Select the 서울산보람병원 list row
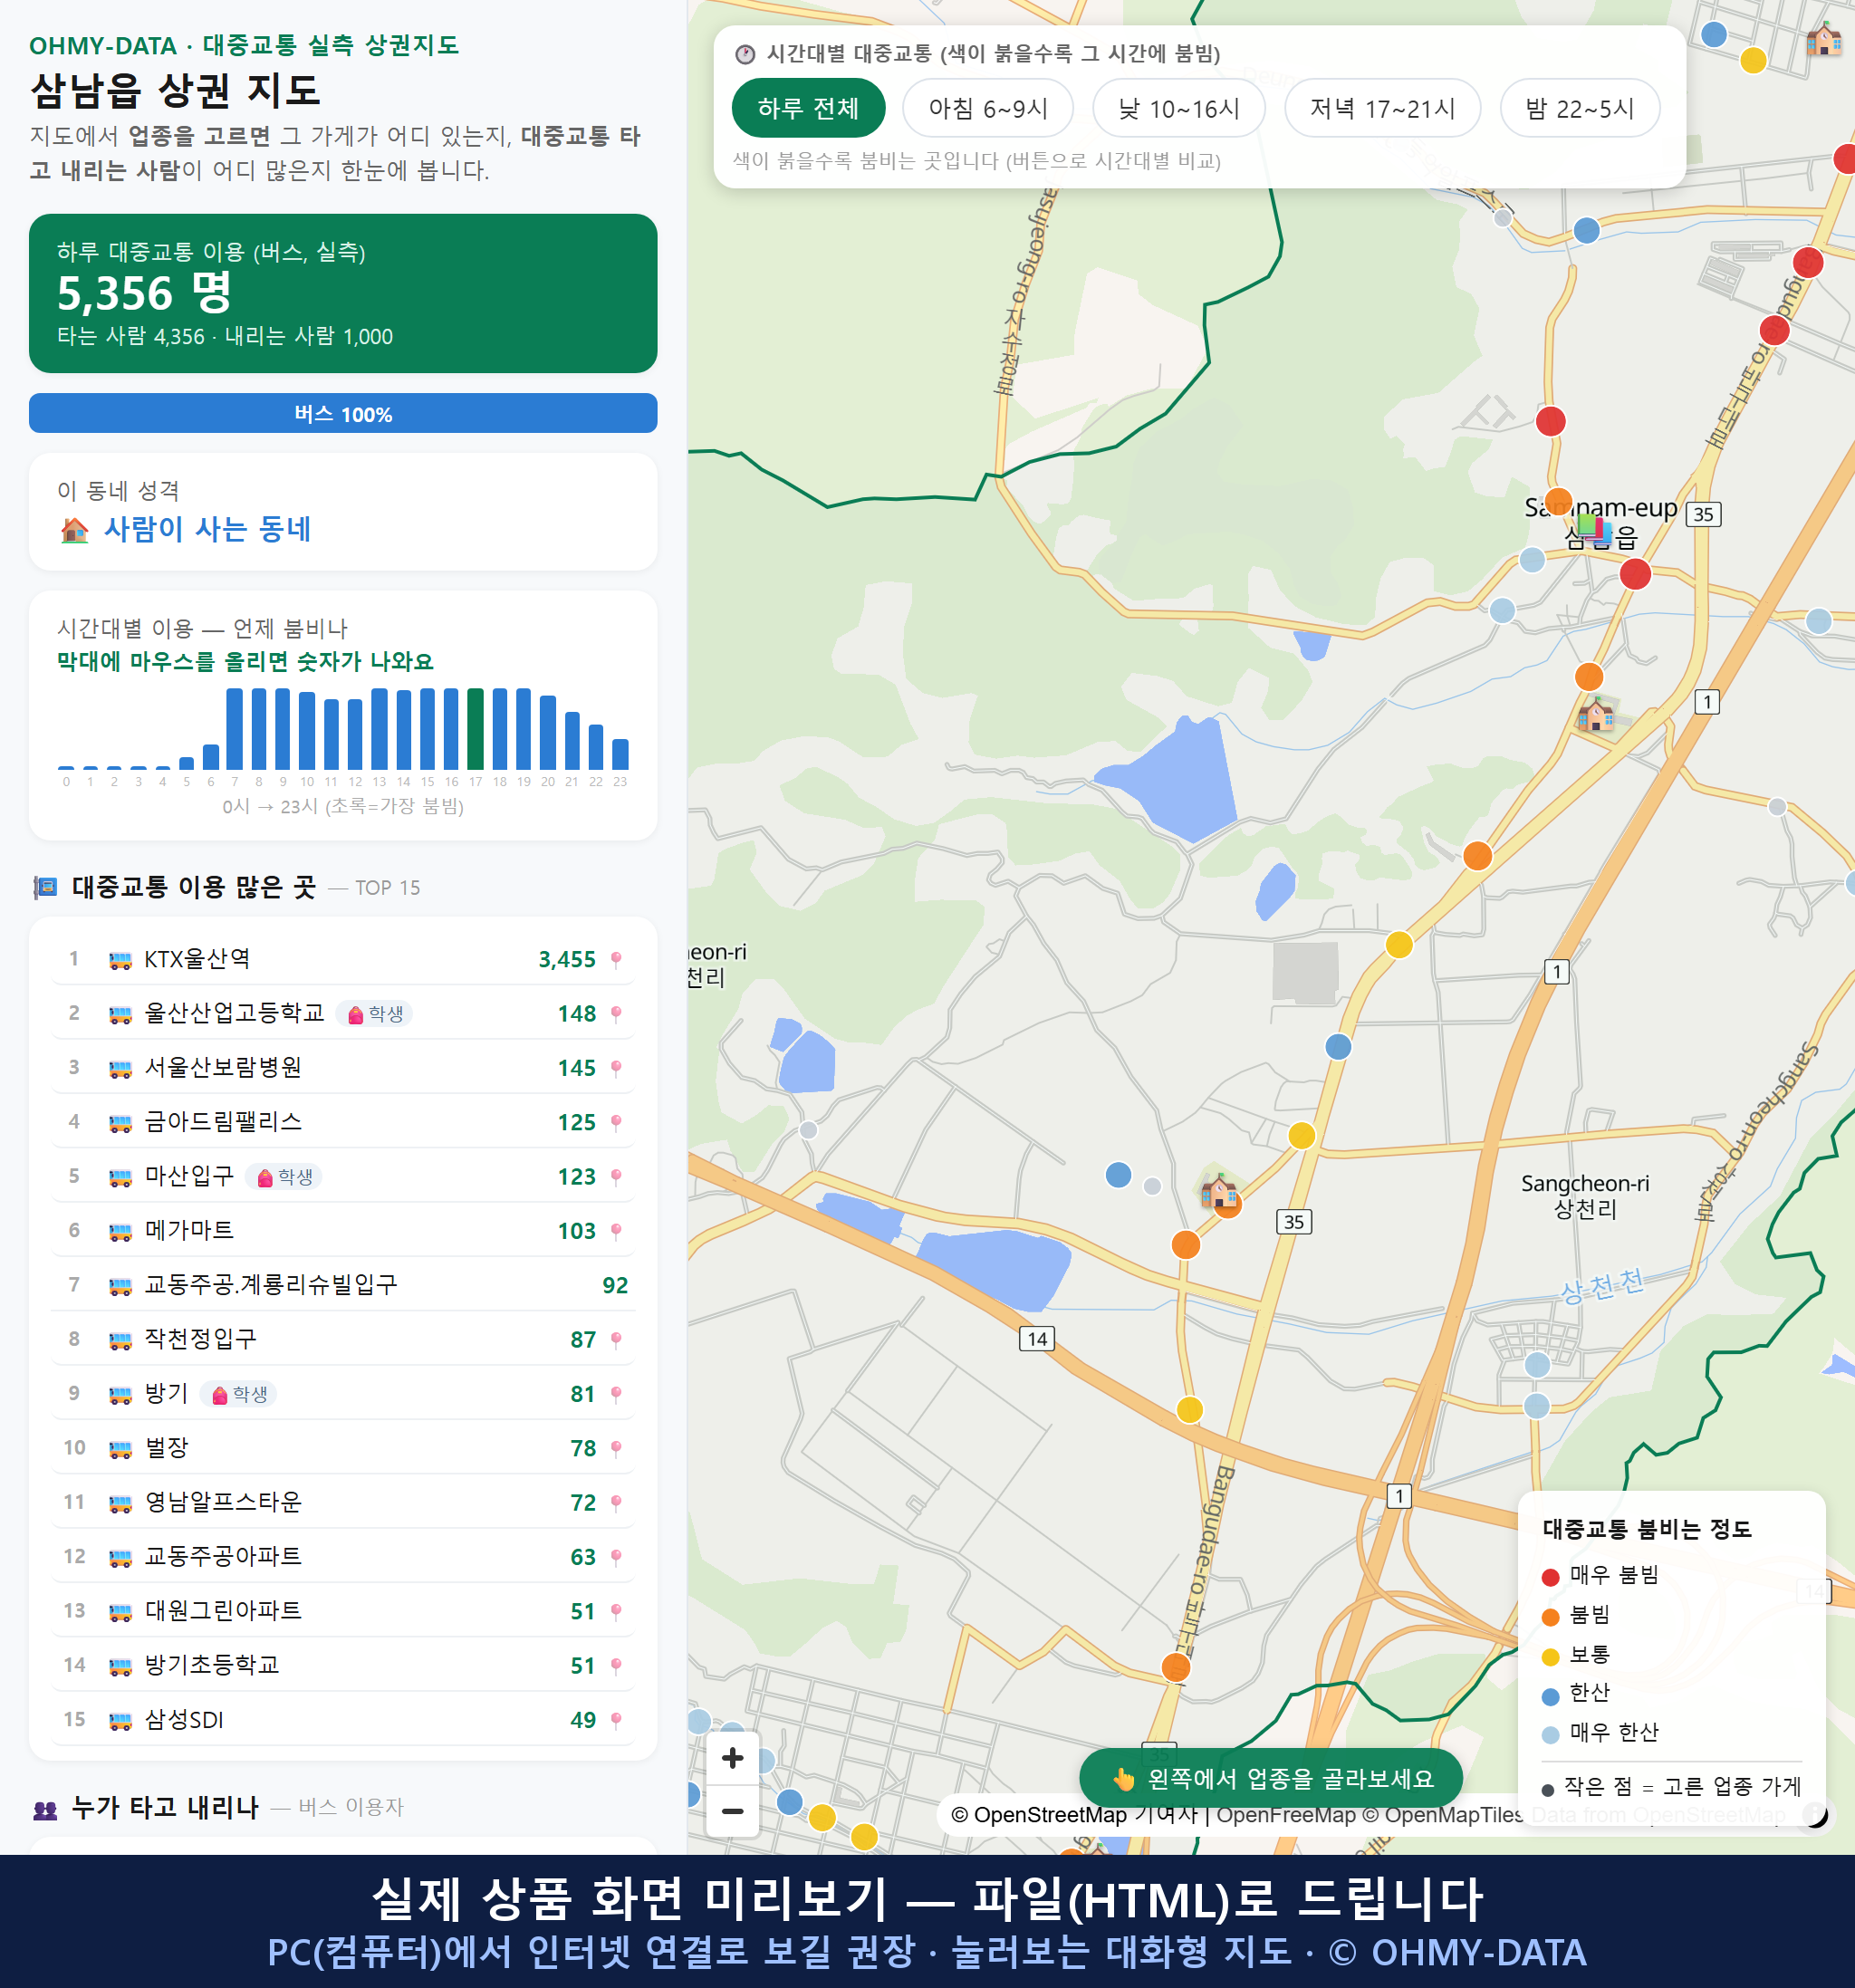The image size is (1855, 1988). 343,1068
